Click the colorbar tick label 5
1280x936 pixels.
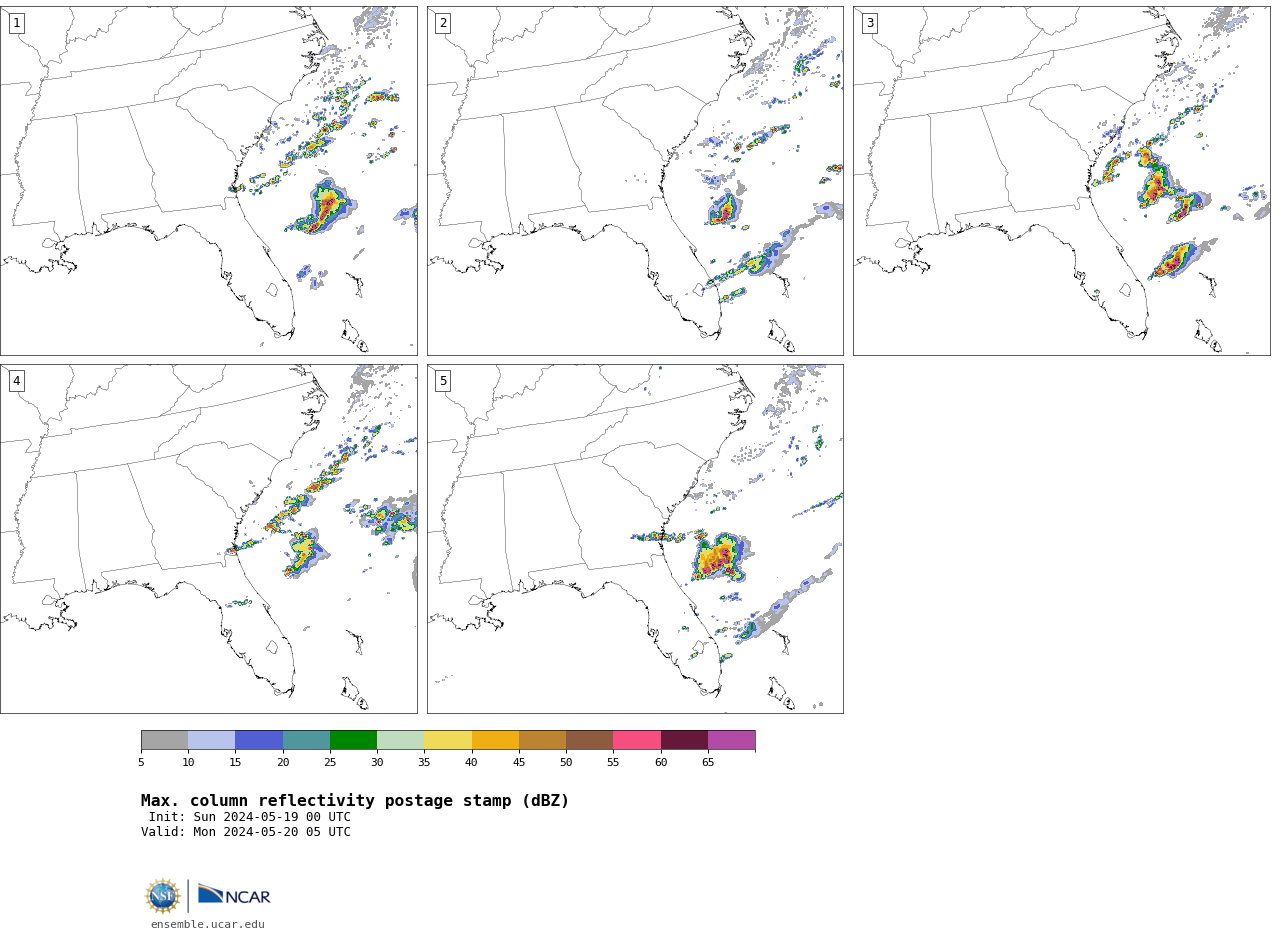click(141, 763)
